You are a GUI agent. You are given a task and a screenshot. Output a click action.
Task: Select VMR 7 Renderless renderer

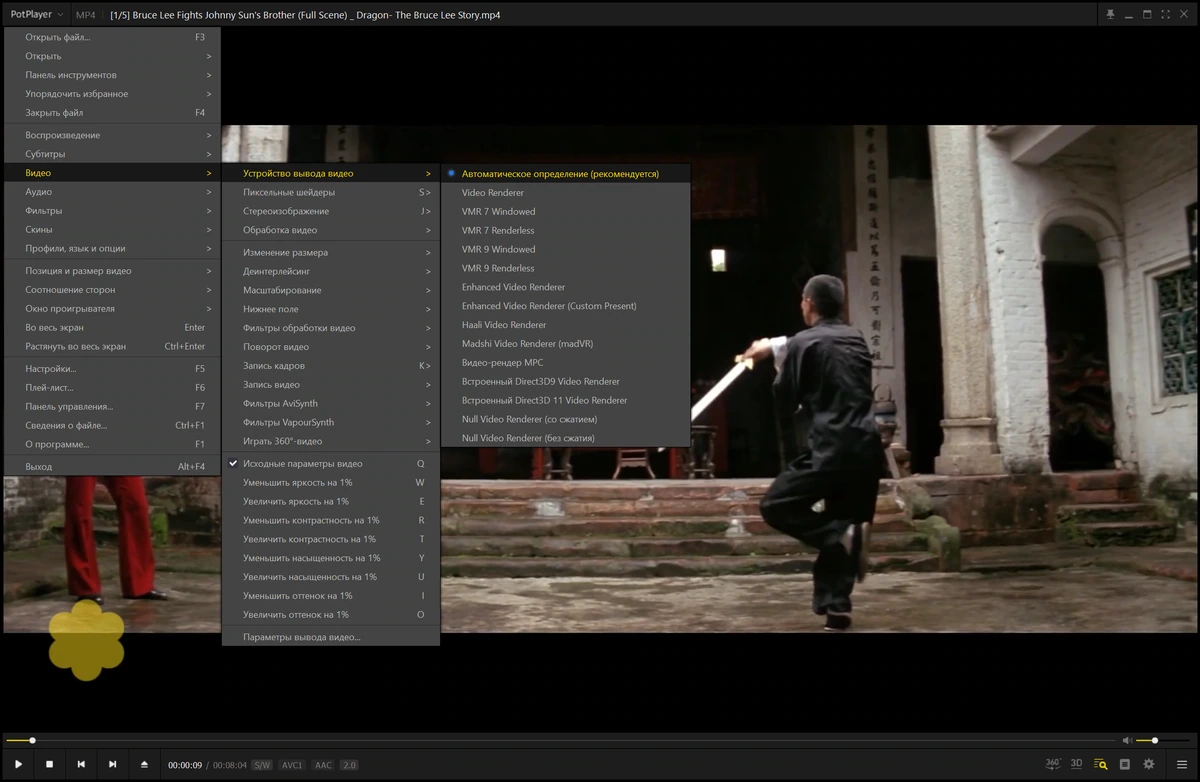click(x=565, y=231)
